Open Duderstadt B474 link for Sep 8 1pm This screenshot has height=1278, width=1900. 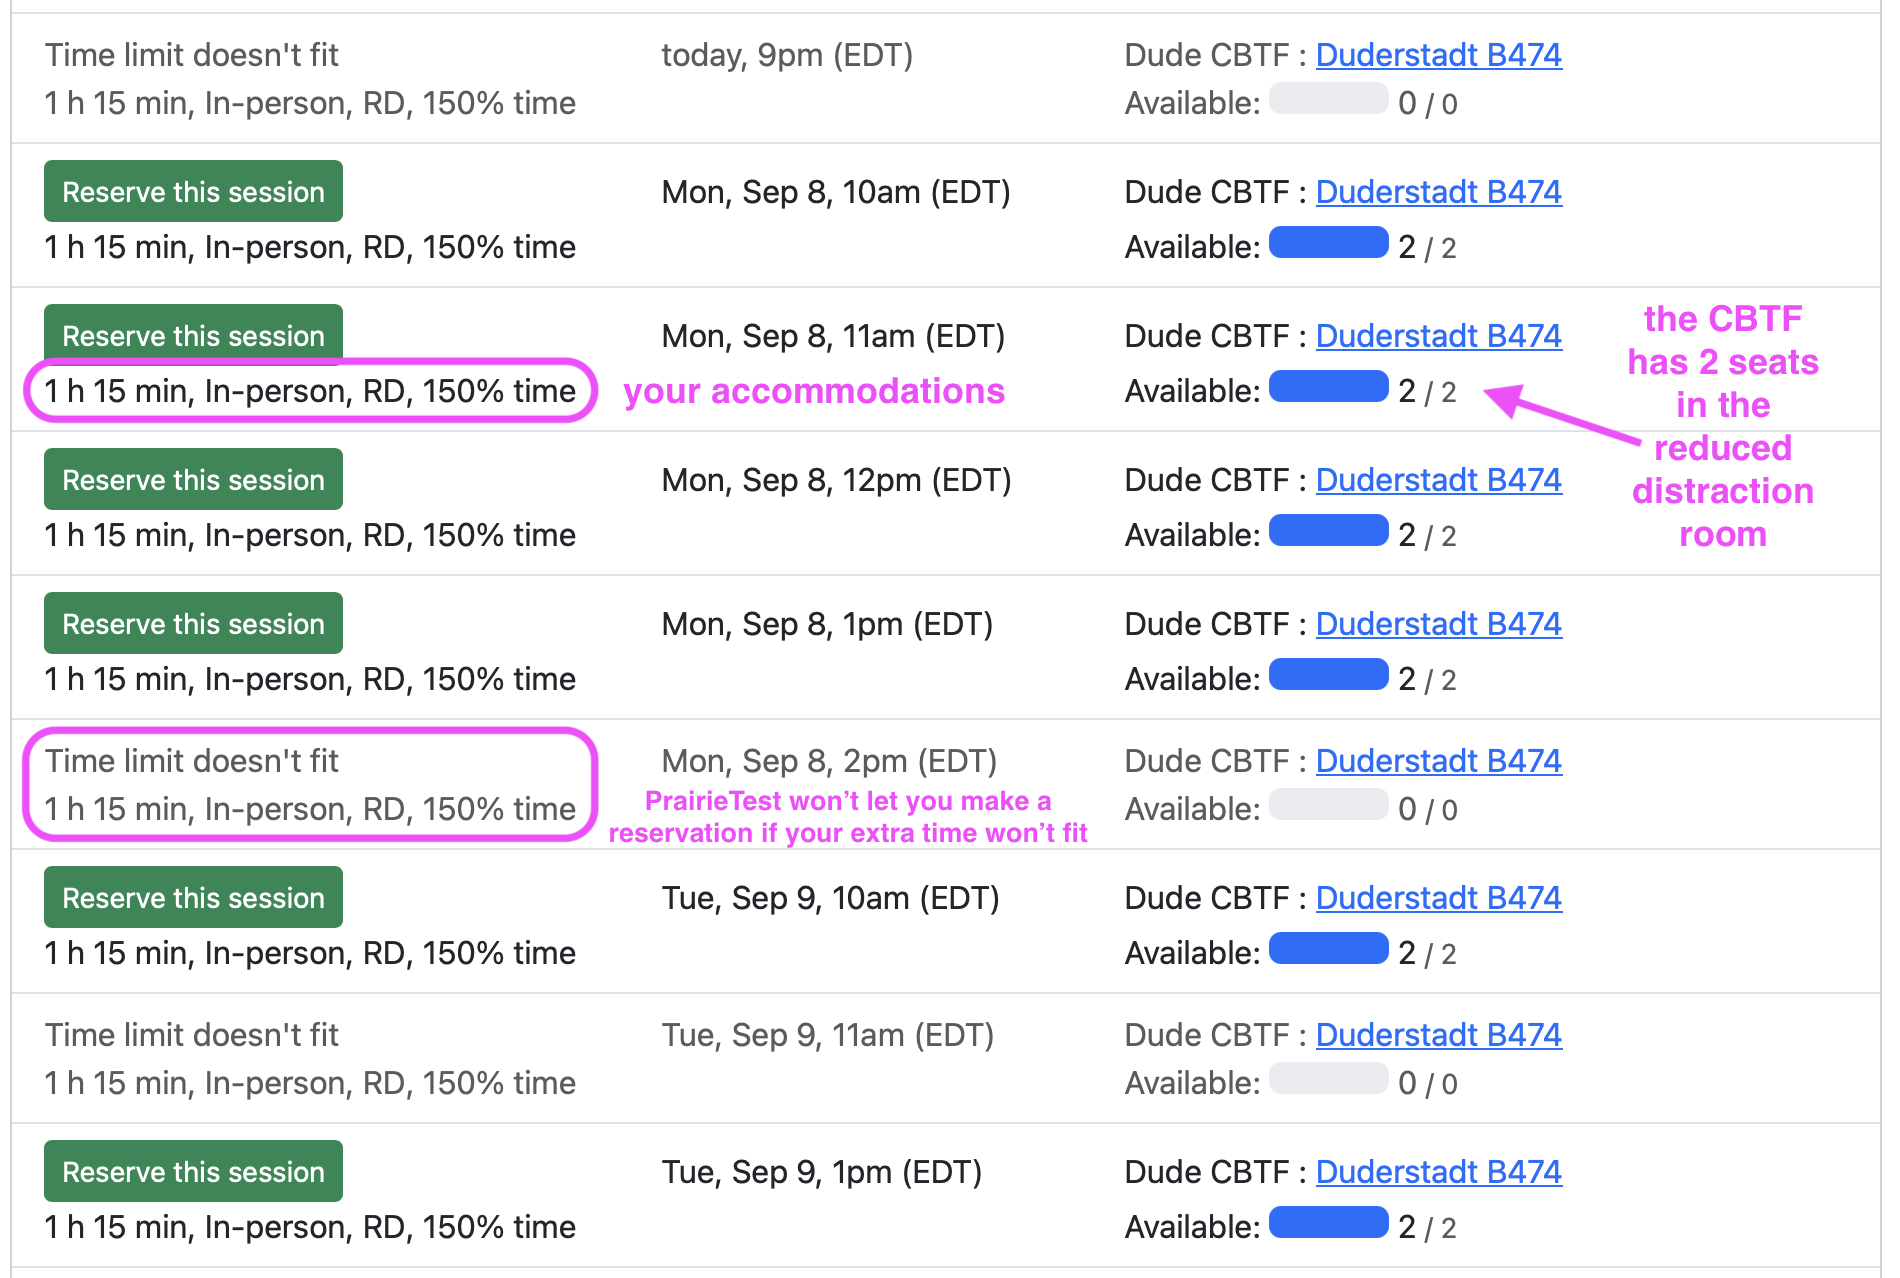click(x=1438, y=624)
